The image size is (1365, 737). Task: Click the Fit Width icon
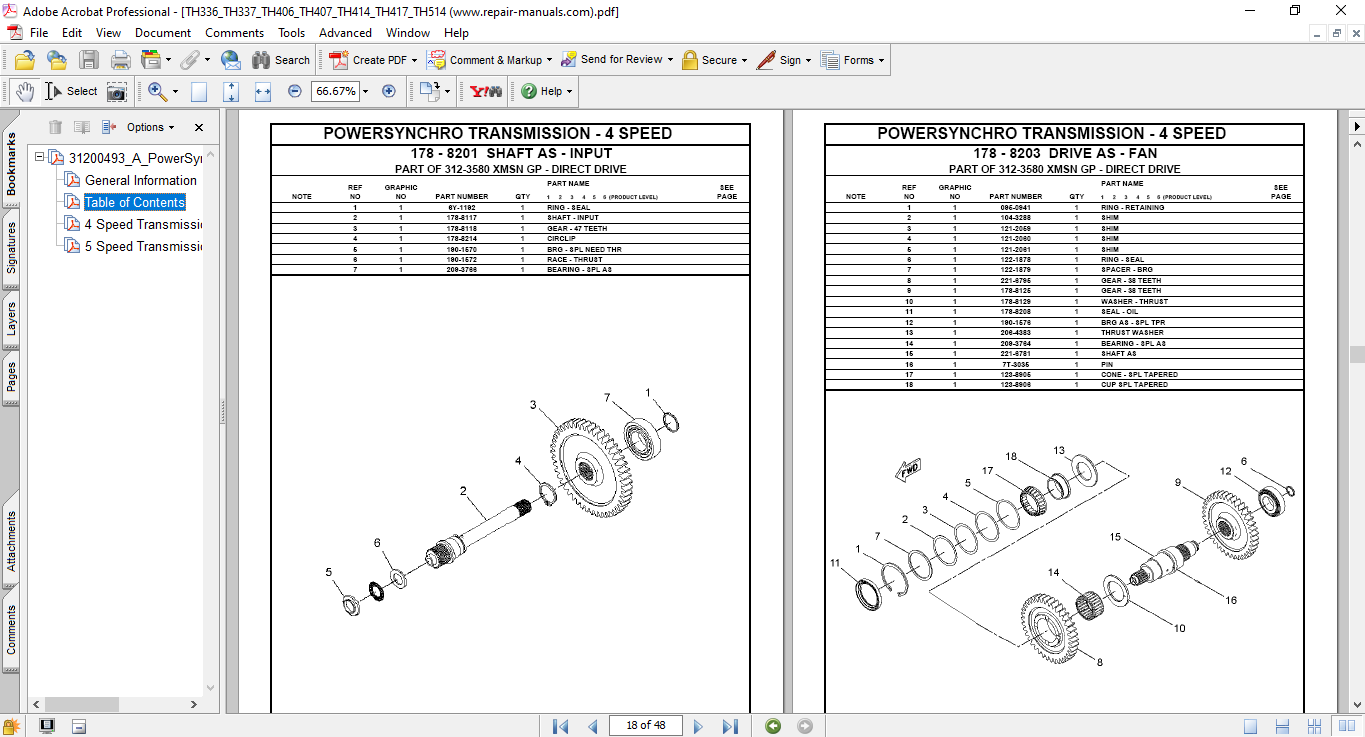[x=263, y=91]
